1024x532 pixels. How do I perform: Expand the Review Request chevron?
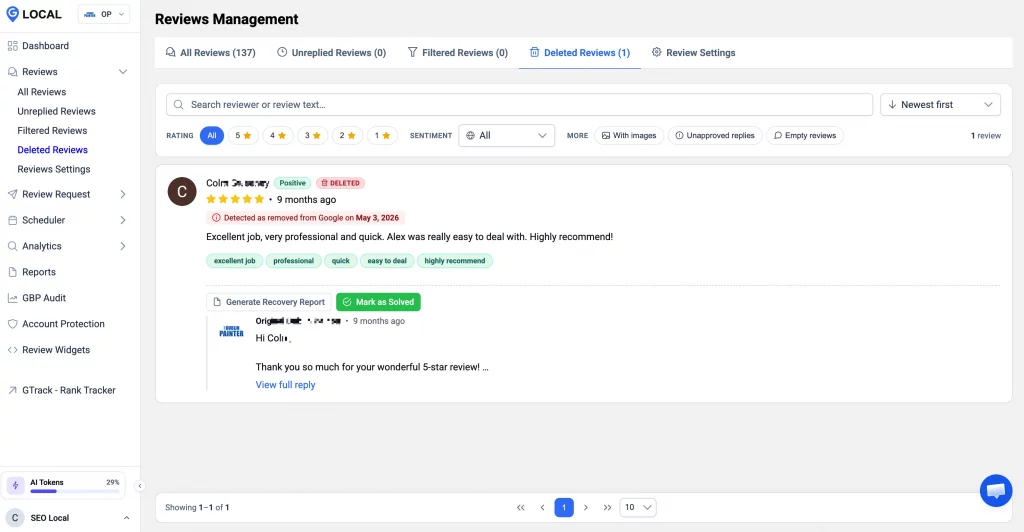[123, 195]
